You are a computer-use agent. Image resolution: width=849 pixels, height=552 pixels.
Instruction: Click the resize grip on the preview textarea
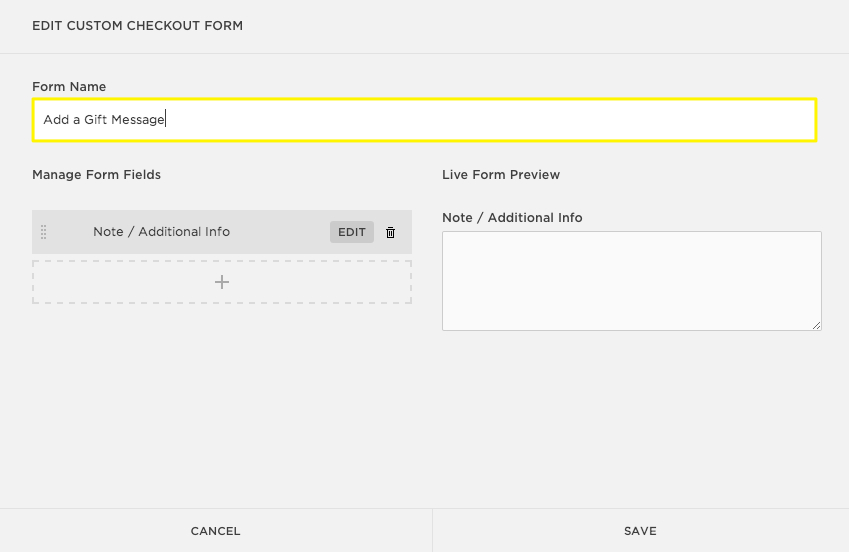point(816,325)
